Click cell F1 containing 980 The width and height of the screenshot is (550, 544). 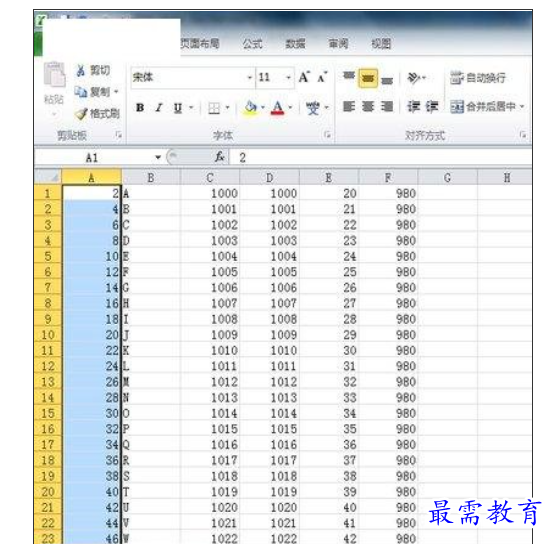tap(388, 193)
